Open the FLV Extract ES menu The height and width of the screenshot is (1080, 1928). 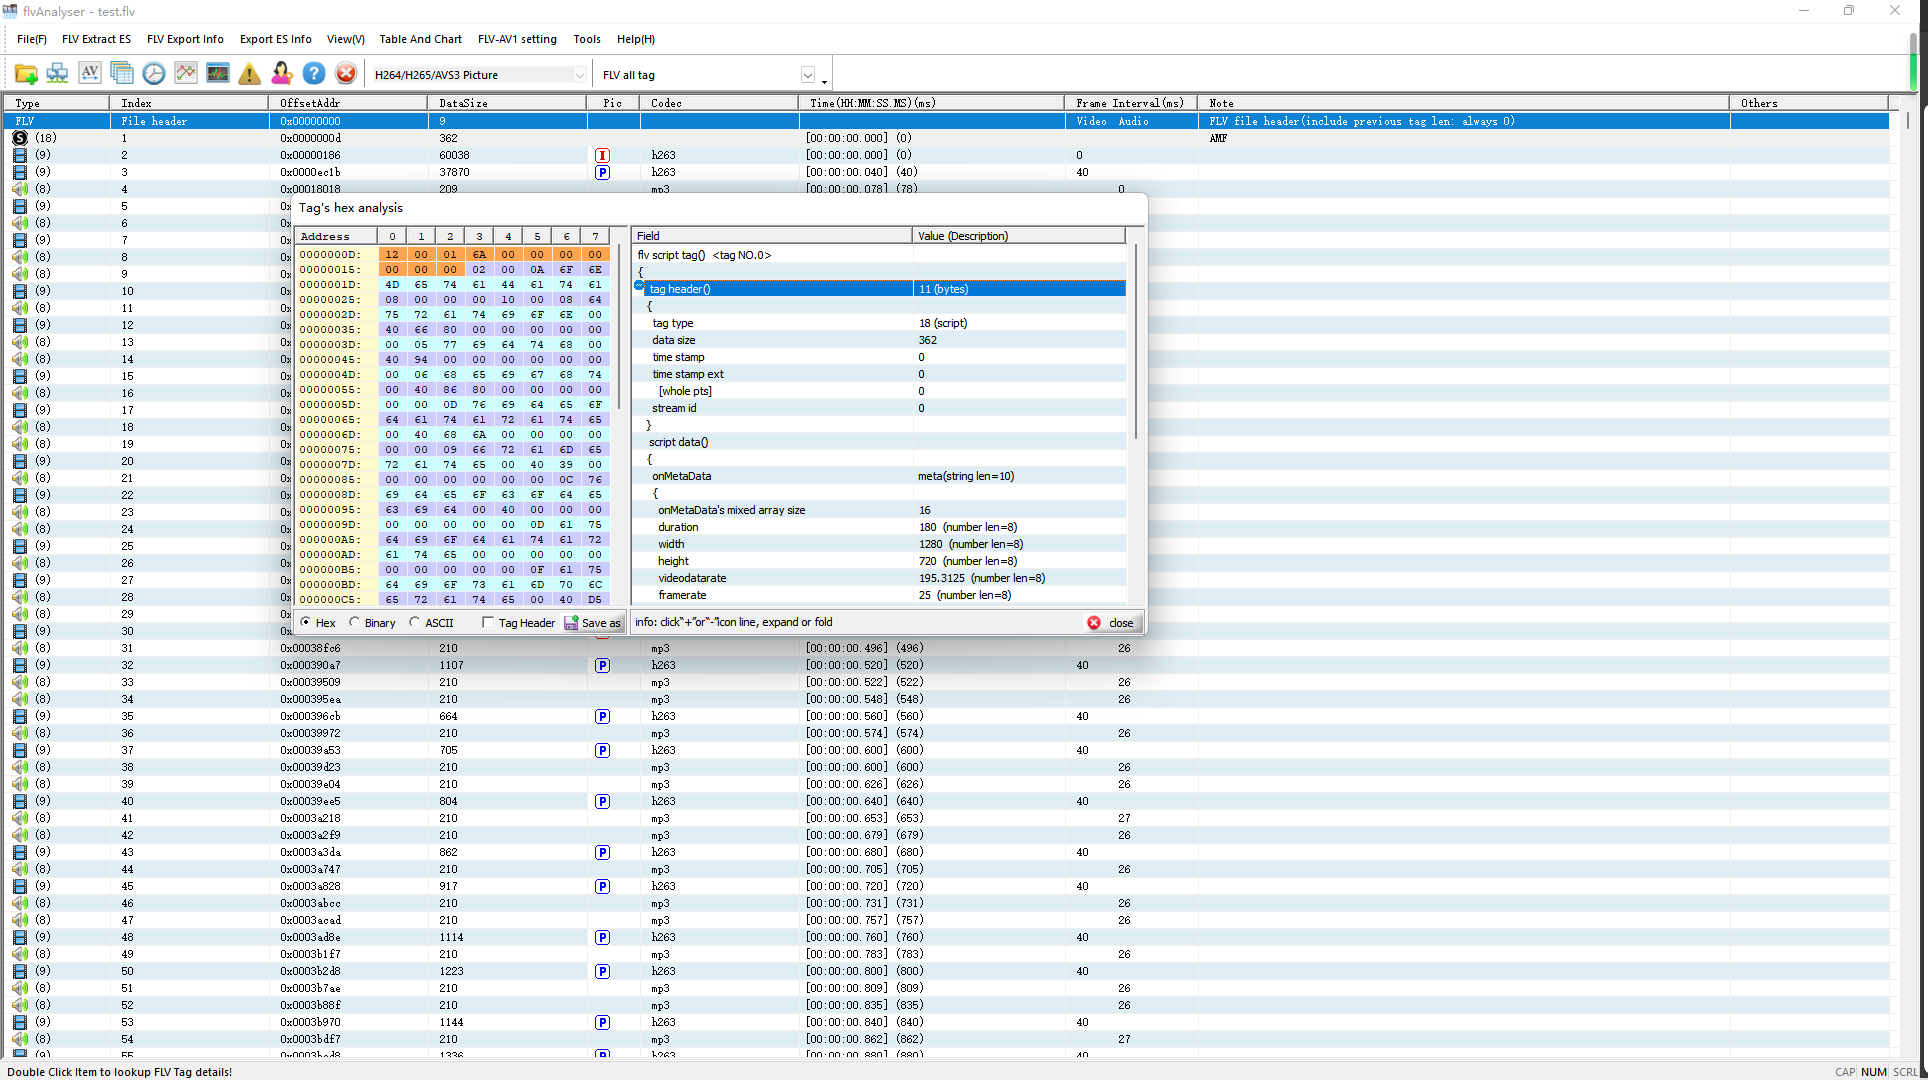96,39
